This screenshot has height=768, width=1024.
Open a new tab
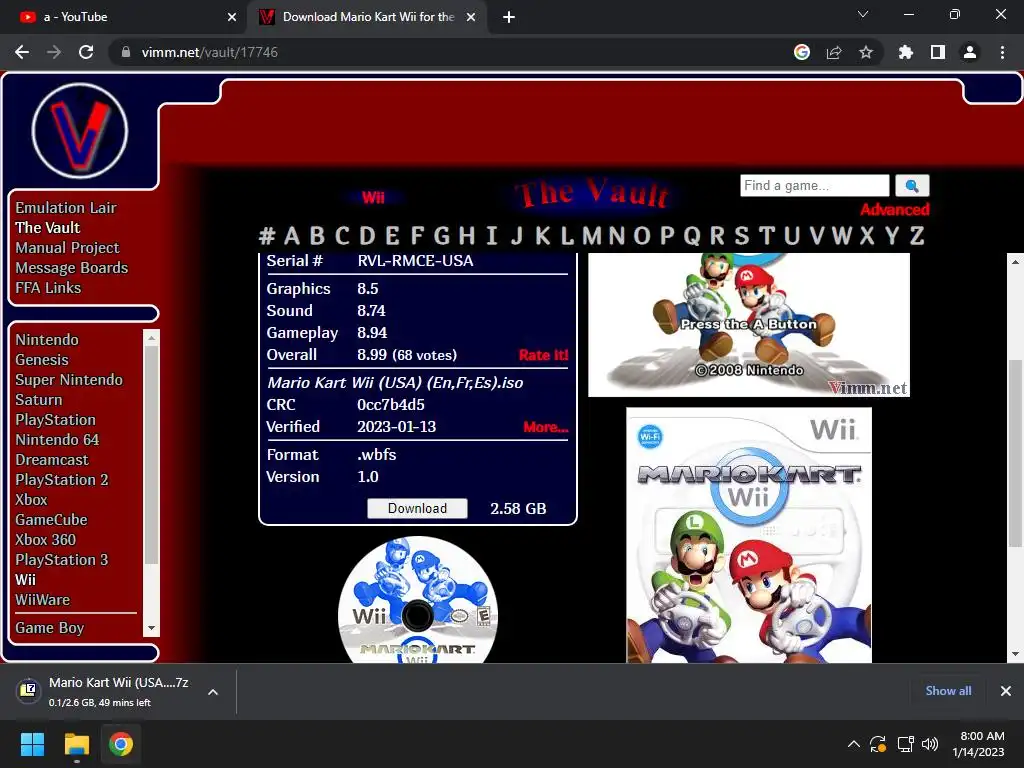point(509,17)
